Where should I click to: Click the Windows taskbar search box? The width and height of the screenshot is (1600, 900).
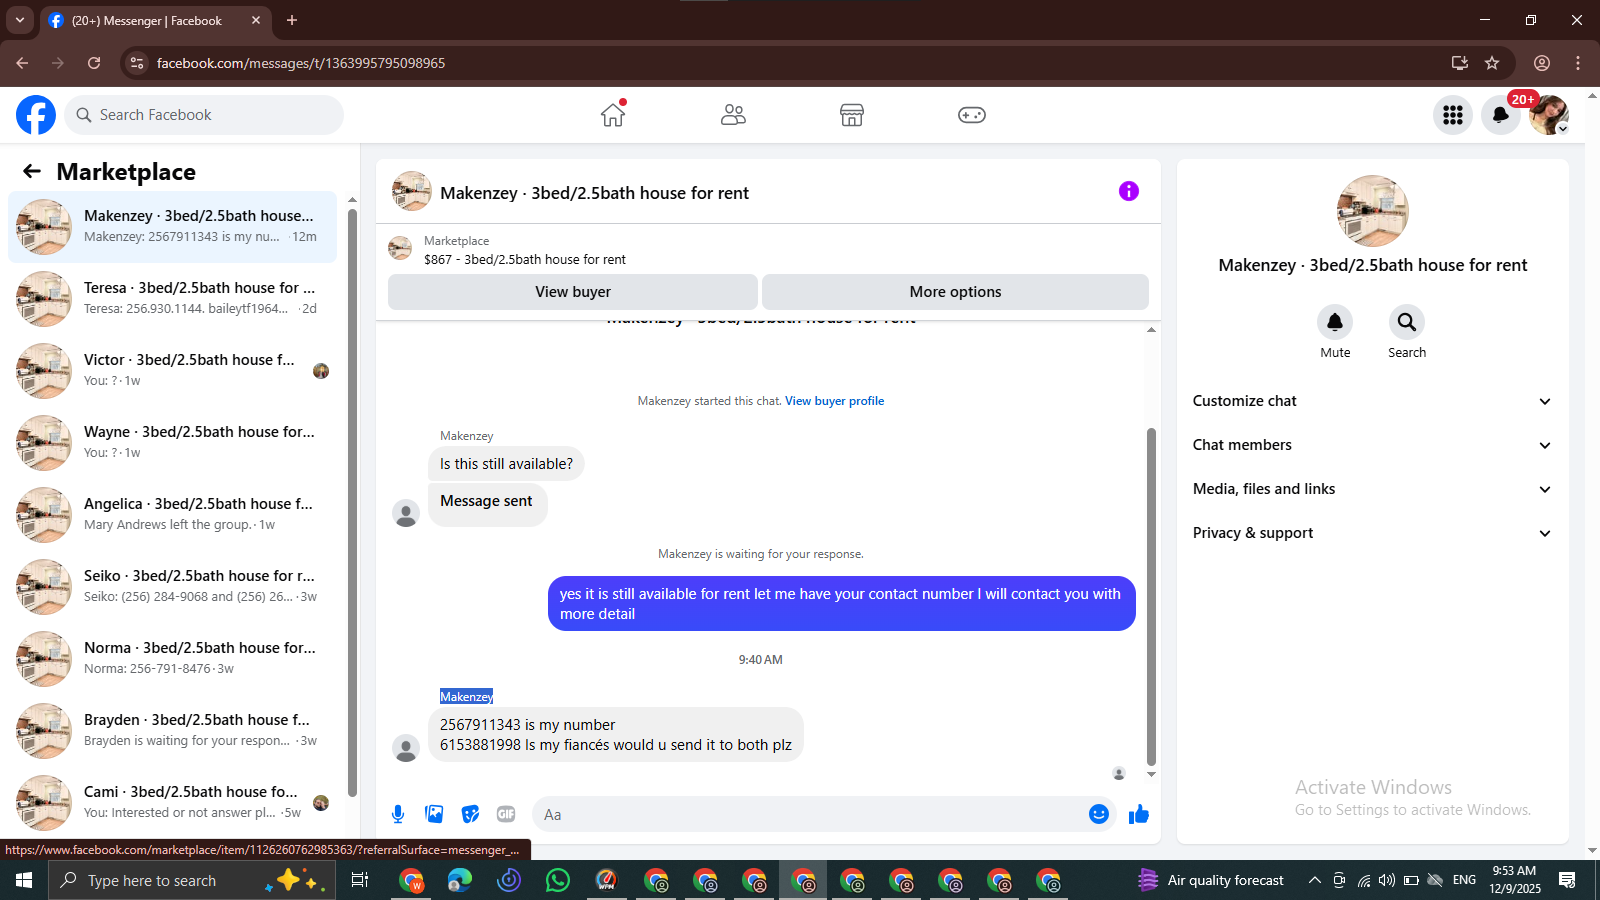coord(191,880)
